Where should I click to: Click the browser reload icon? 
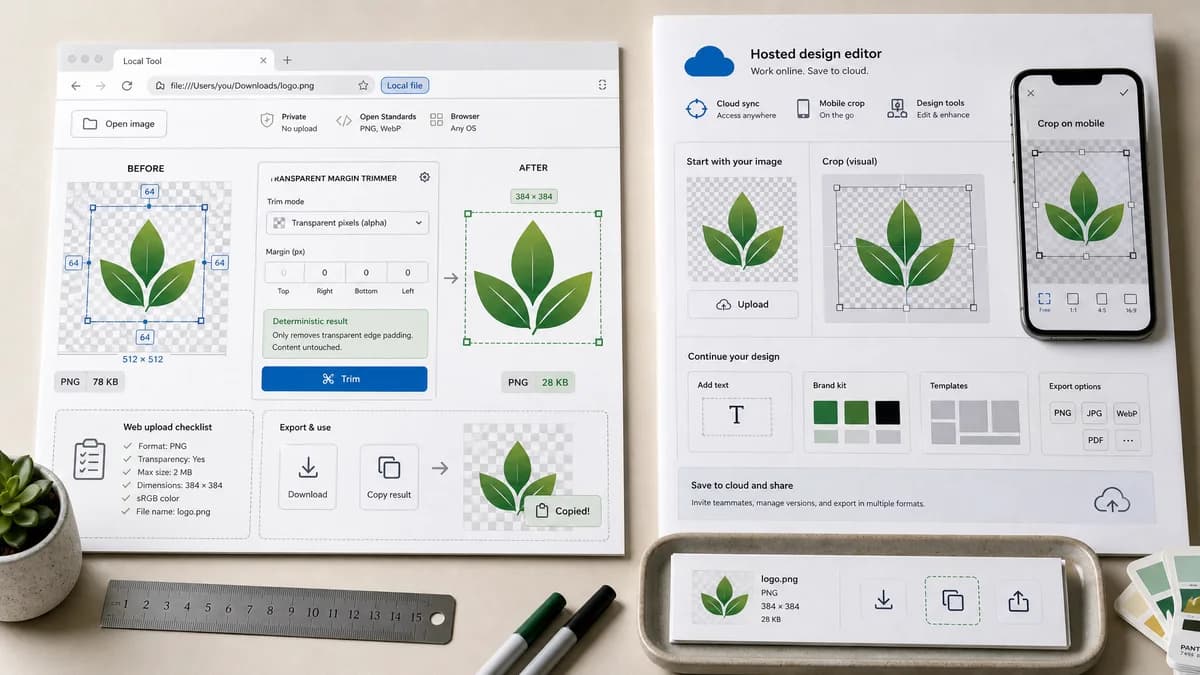click(127, 86)
